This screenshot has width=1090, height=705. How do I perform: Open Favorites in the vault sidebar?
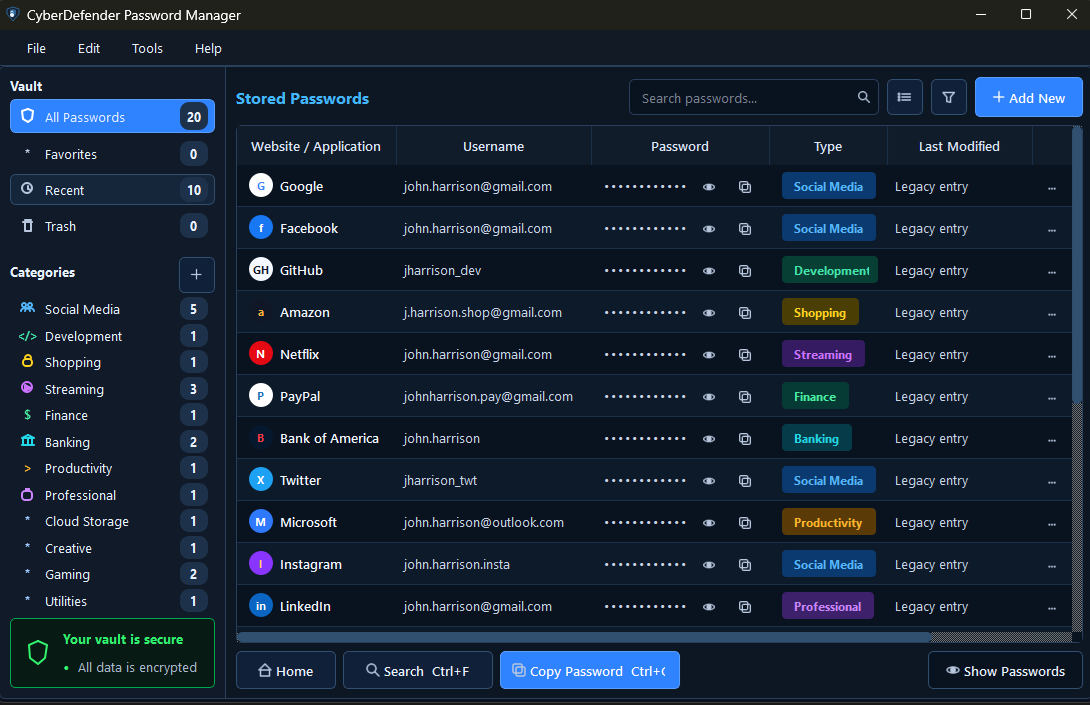(112, 154)
